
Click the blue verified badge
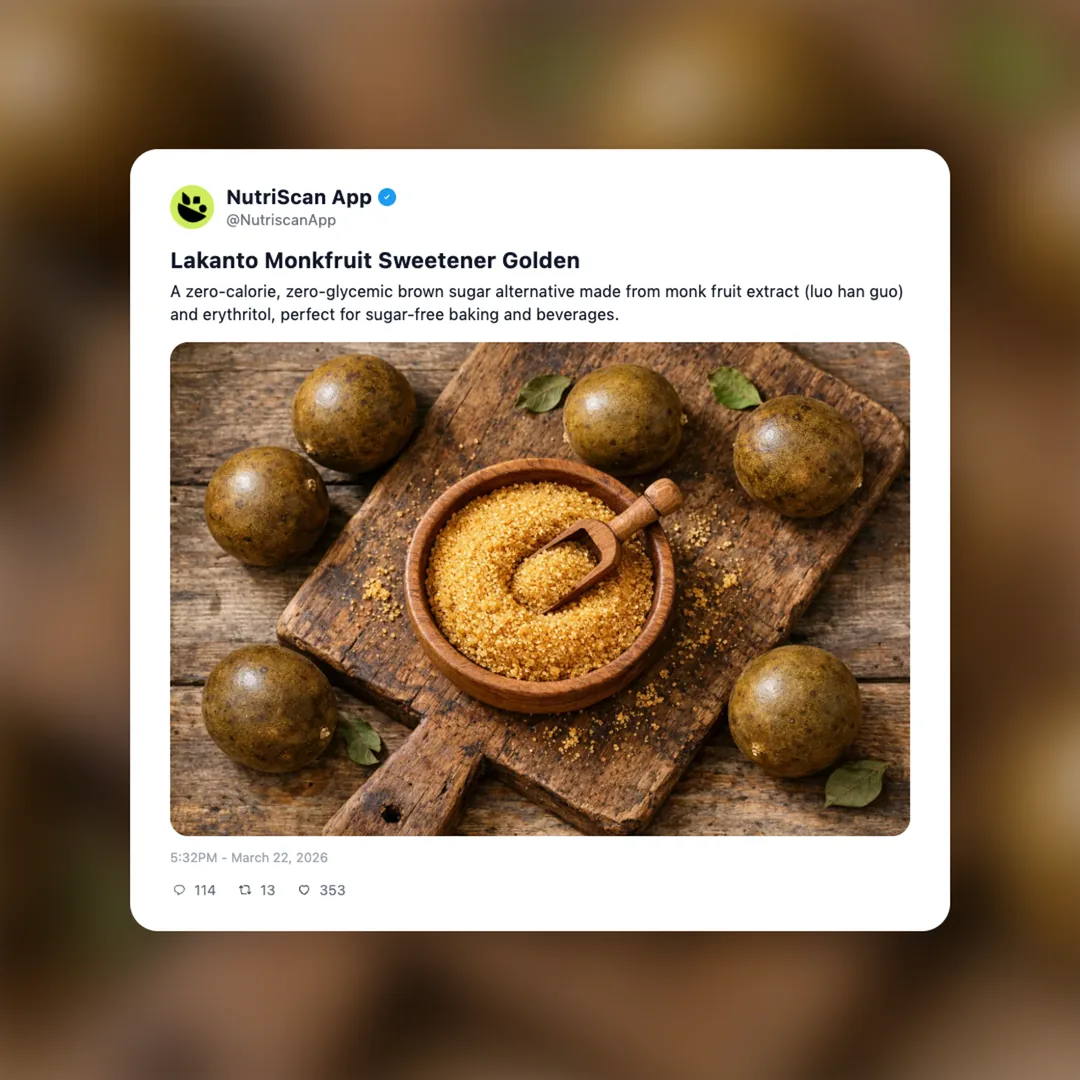[387, 197]
